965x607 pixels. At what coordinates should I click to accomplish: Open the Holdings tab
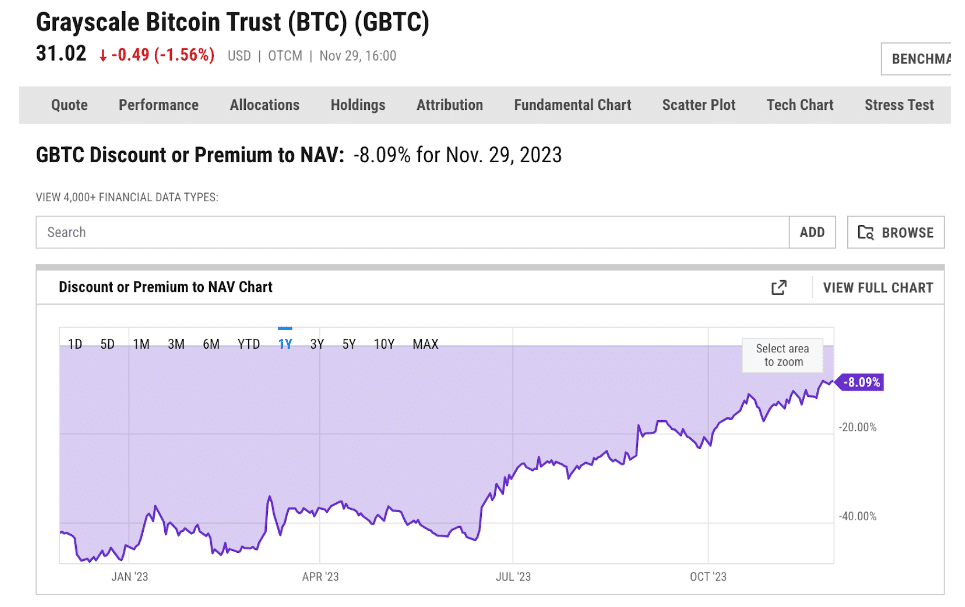[357, 104]
